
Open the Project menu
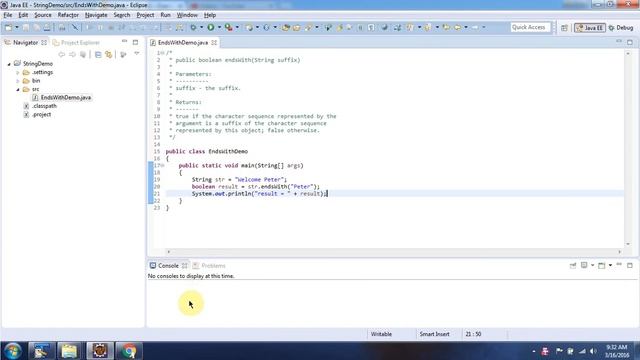point(145,15)
